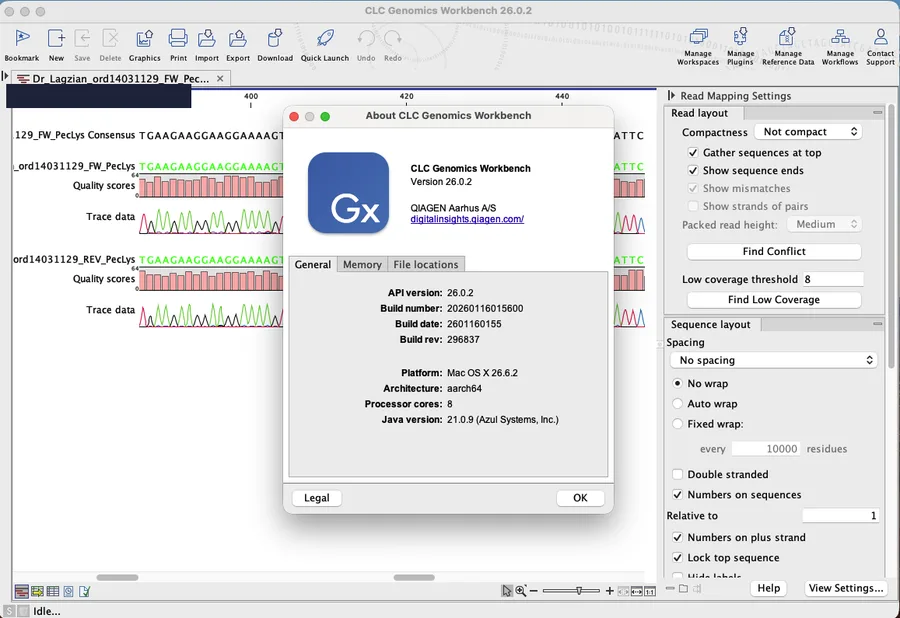Screen dimensions: 900x618
Task: Toggle Show strands of pairs
Action: tap(693, 206)
